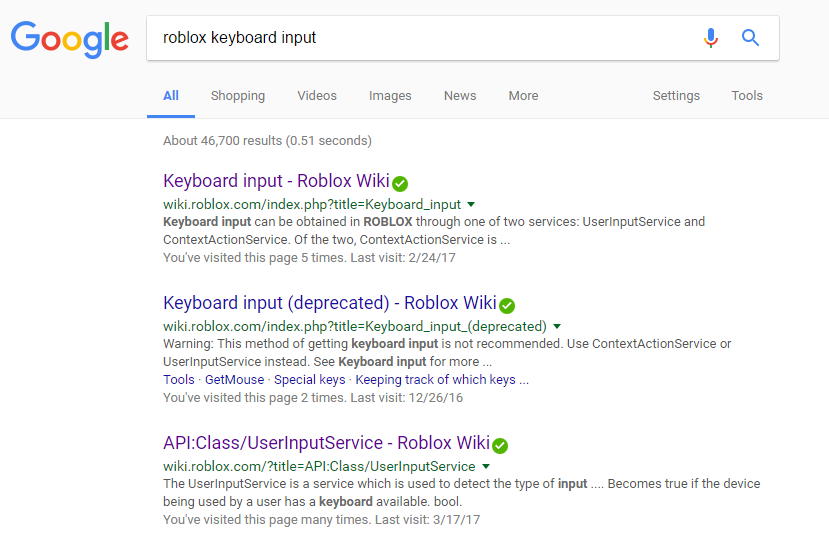The width and height of the screenshot is (829, 540).
Task: Switch to the Videos tab
Action: [x=317, y=96]
